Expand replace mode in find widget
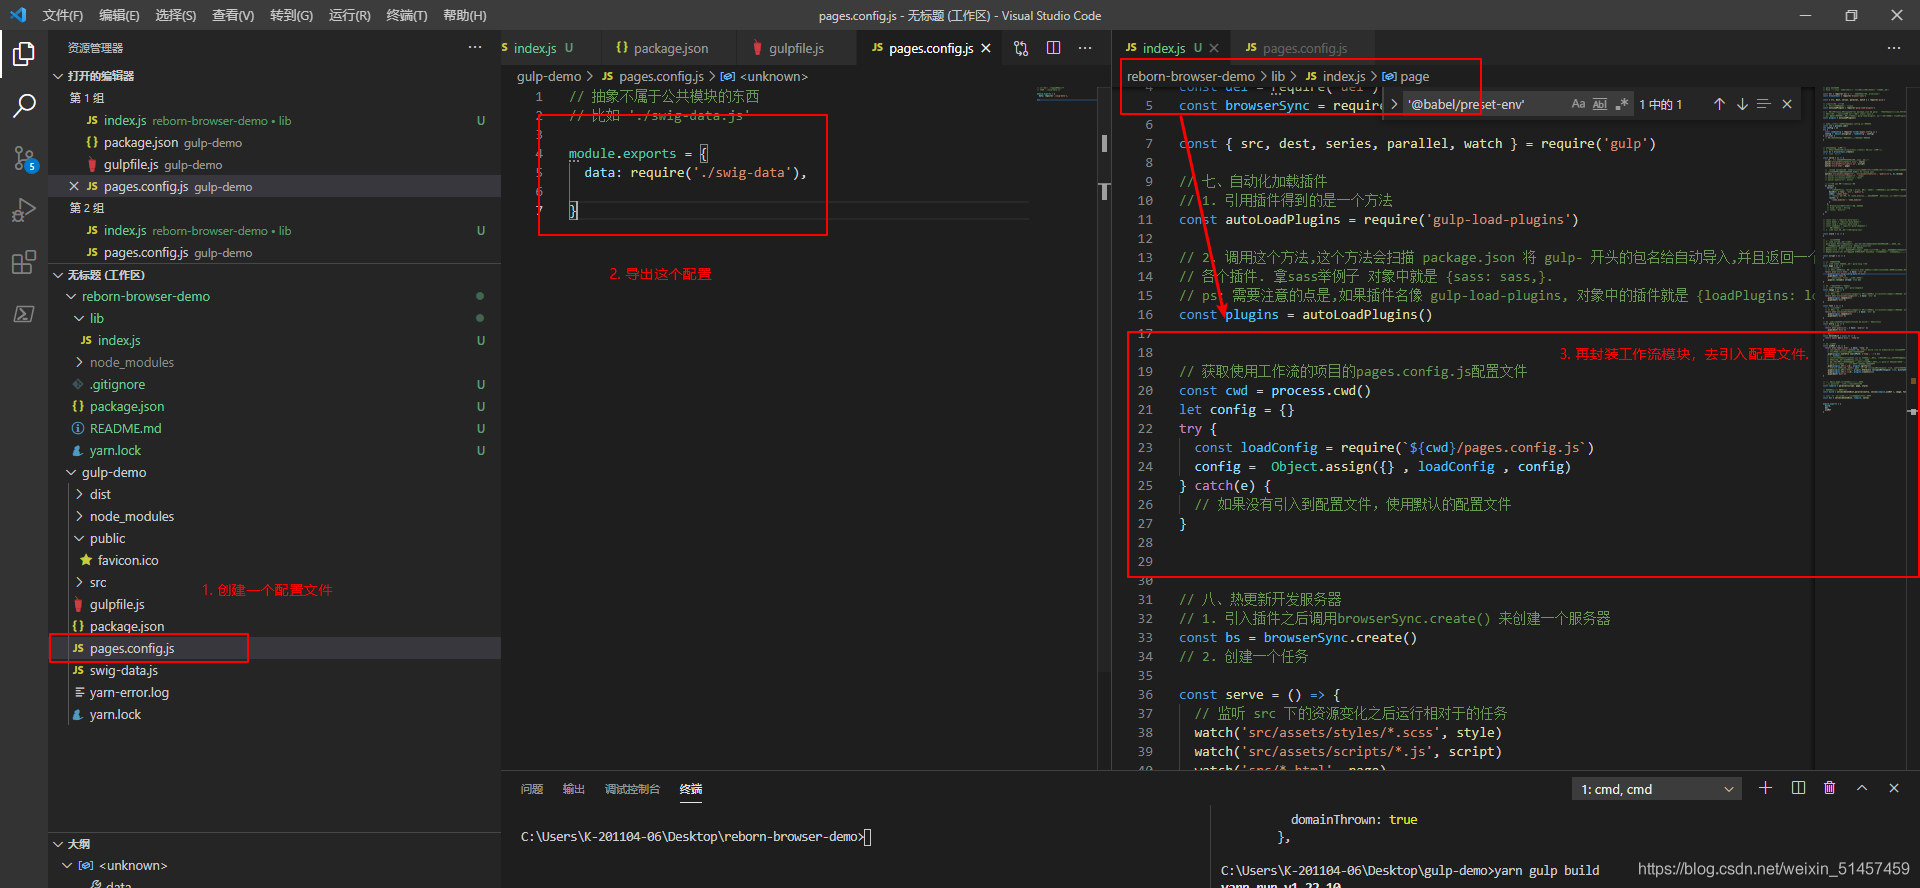1920x888 pixels. [x=1394, y=104]
